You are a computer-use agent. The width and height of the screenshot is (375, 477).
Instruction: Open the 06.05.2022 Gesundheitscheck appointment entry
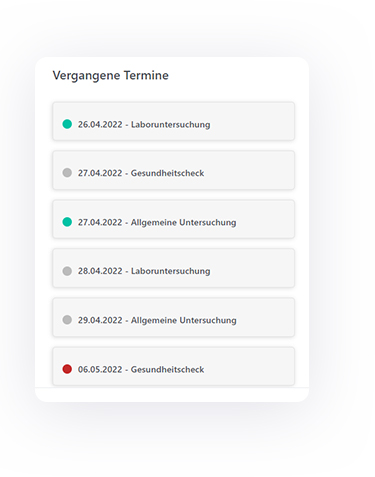coord(173,366)
